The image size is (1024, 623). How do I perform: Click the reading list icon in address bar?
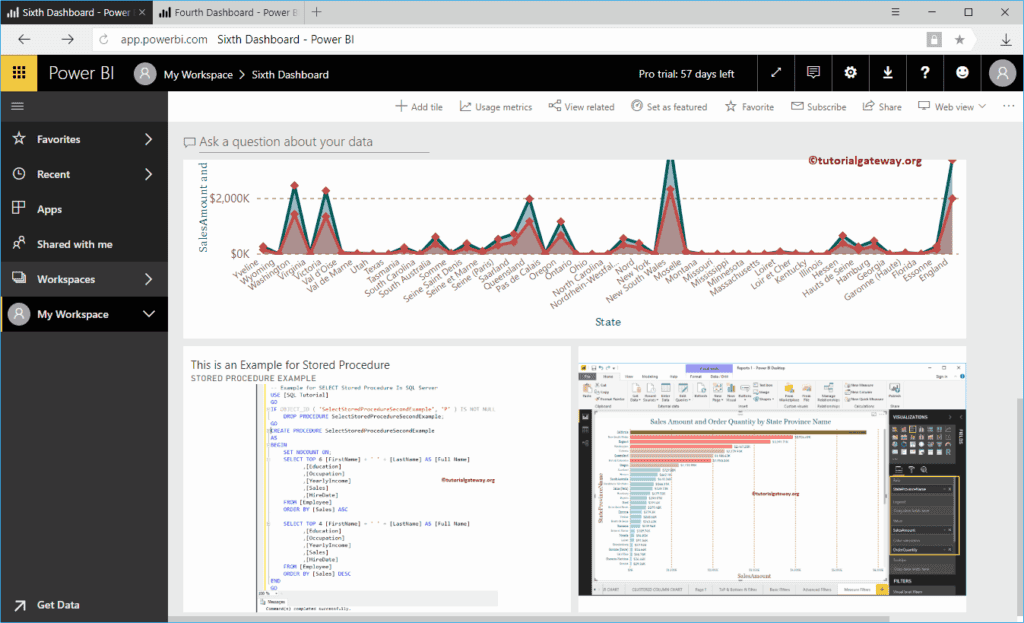tap(935, 40)
